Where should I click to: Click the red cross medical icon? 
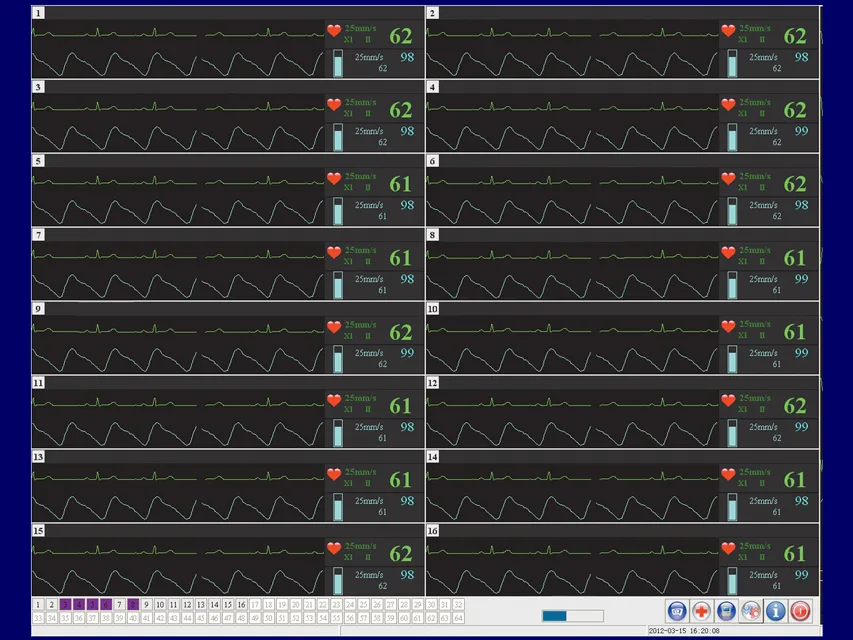tap(701, 611)
